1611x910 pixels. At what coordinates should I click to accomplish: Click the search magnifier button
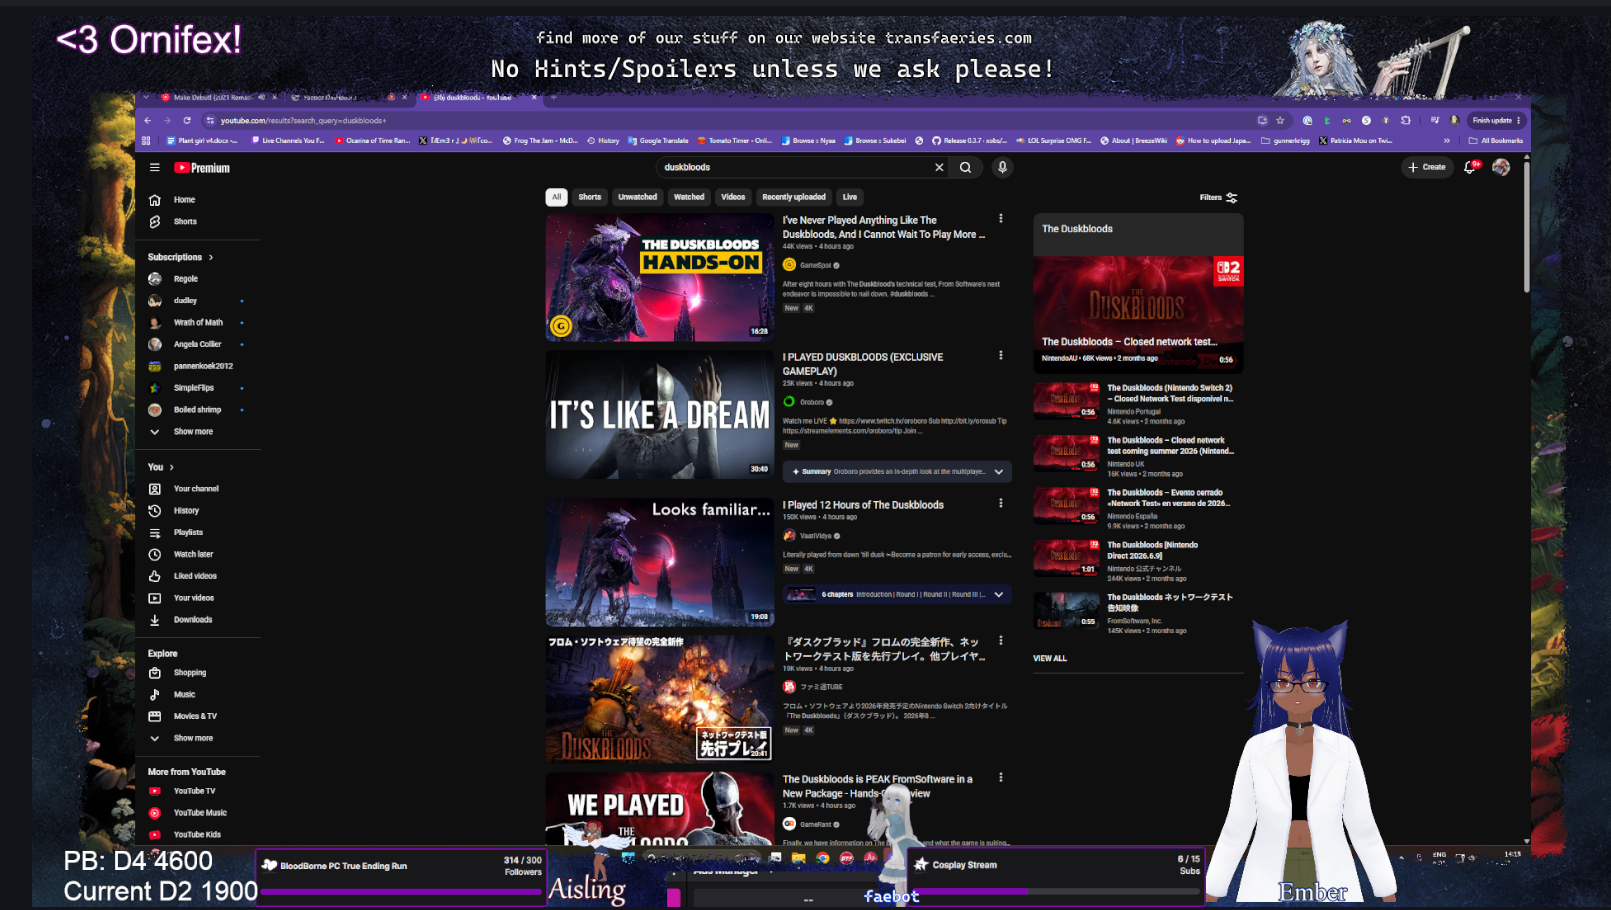[x=966, y=168]
